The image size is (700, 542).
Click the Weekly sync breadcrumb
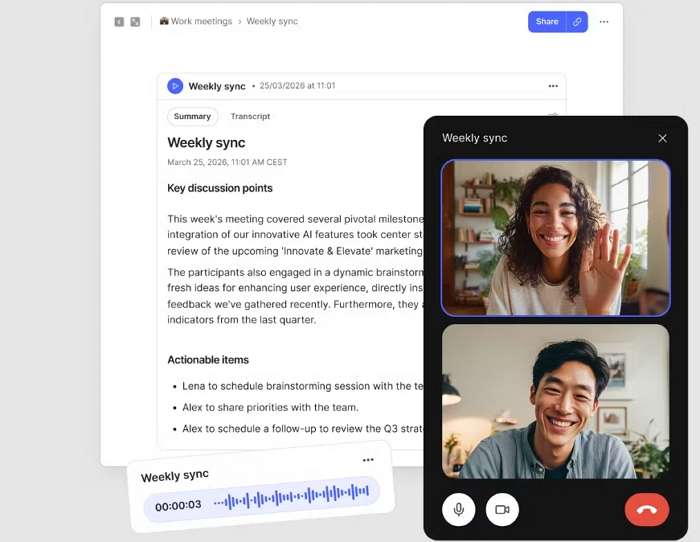click(x=272, y=21)
